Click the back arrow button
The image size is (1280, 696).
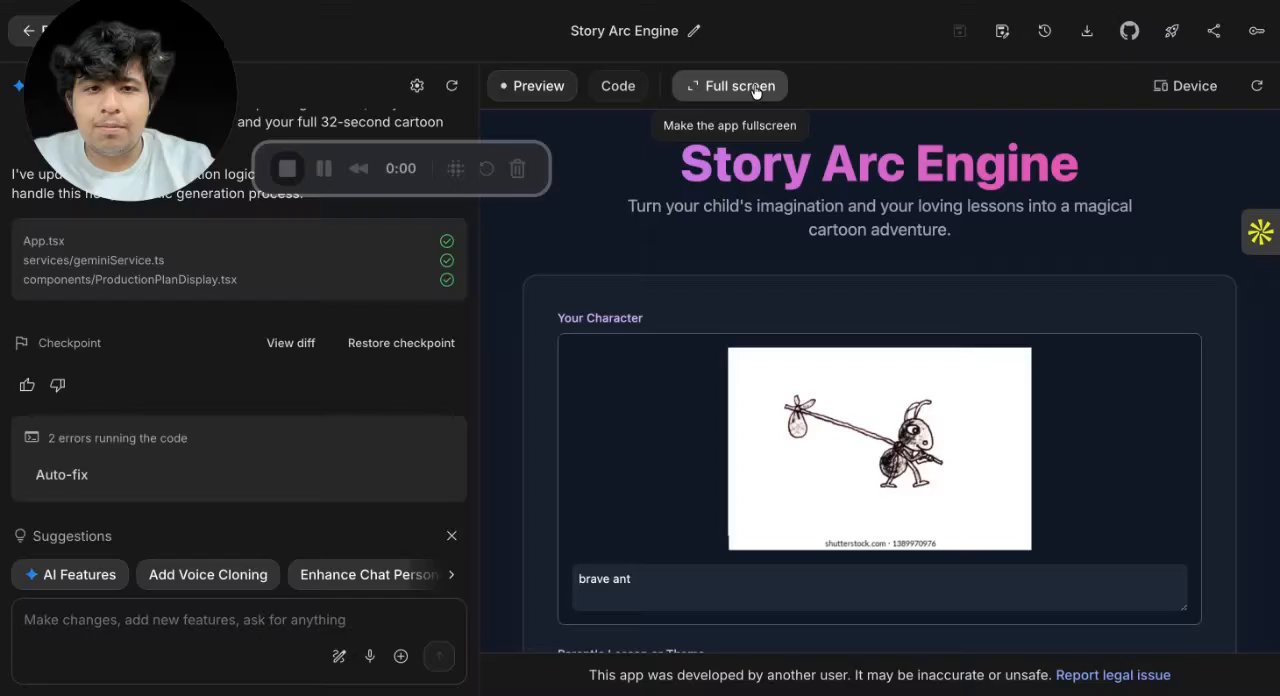[x=28, y=31]
